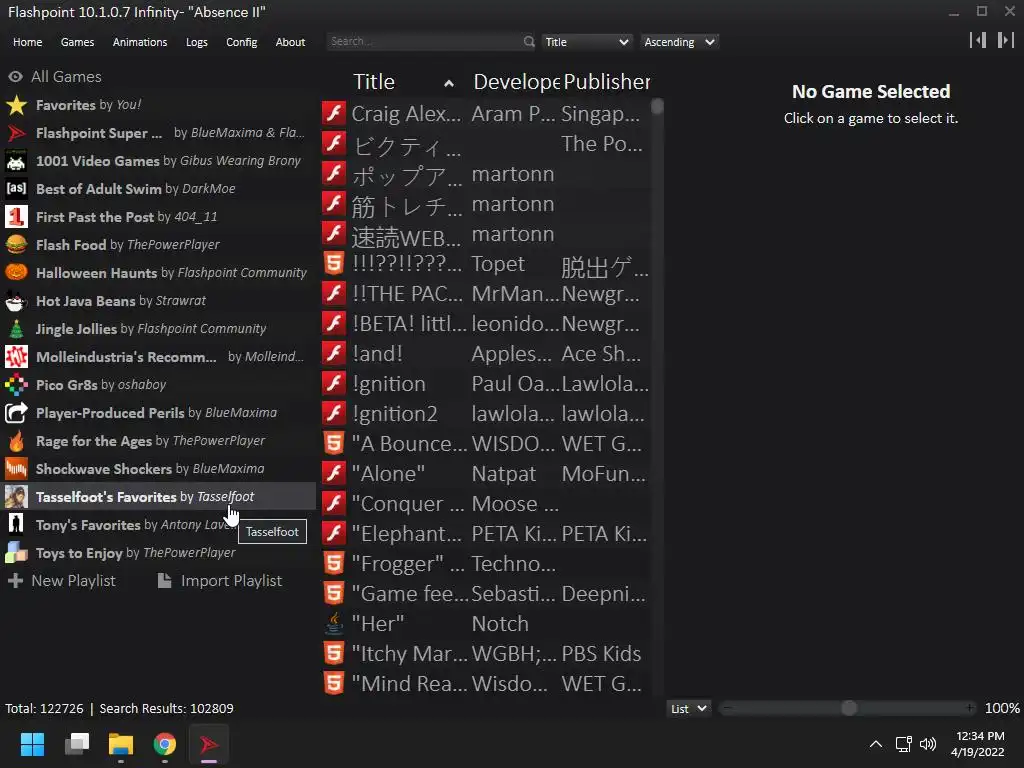Open the About tab
The height and width of the screenshot is (768, 1024).
[x=290, y=42]
